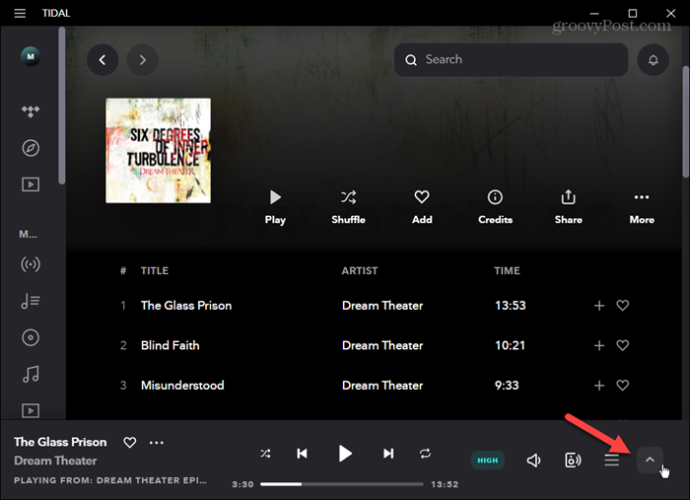Toggle shuffle in the player bar
This screenshot has height=500, width=690.
[x=265, y=453]
